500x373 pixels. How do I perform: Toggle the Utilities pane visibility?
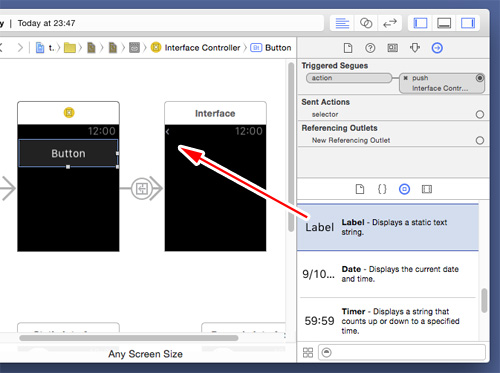point(468,23)
